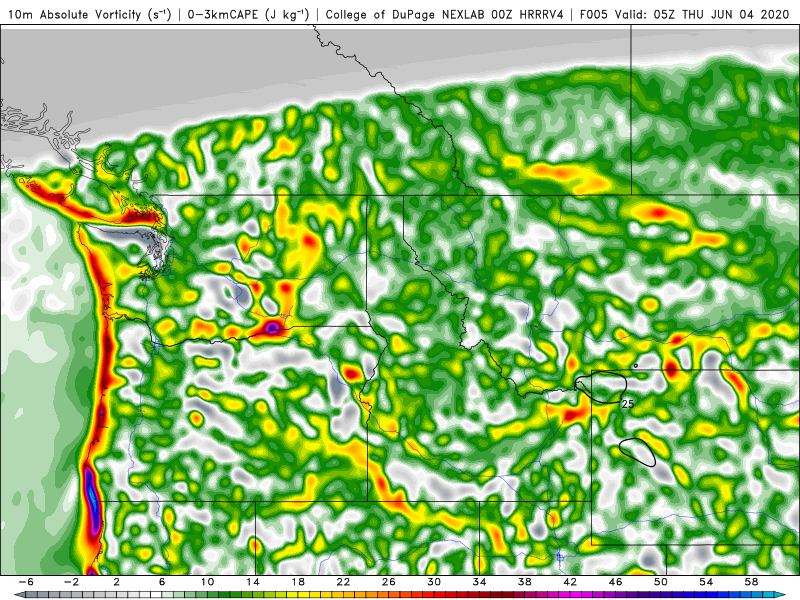Screen dimensions: 800x600
Task: Click the "6" colorbar tick label
Action: [x=162, y=582]
